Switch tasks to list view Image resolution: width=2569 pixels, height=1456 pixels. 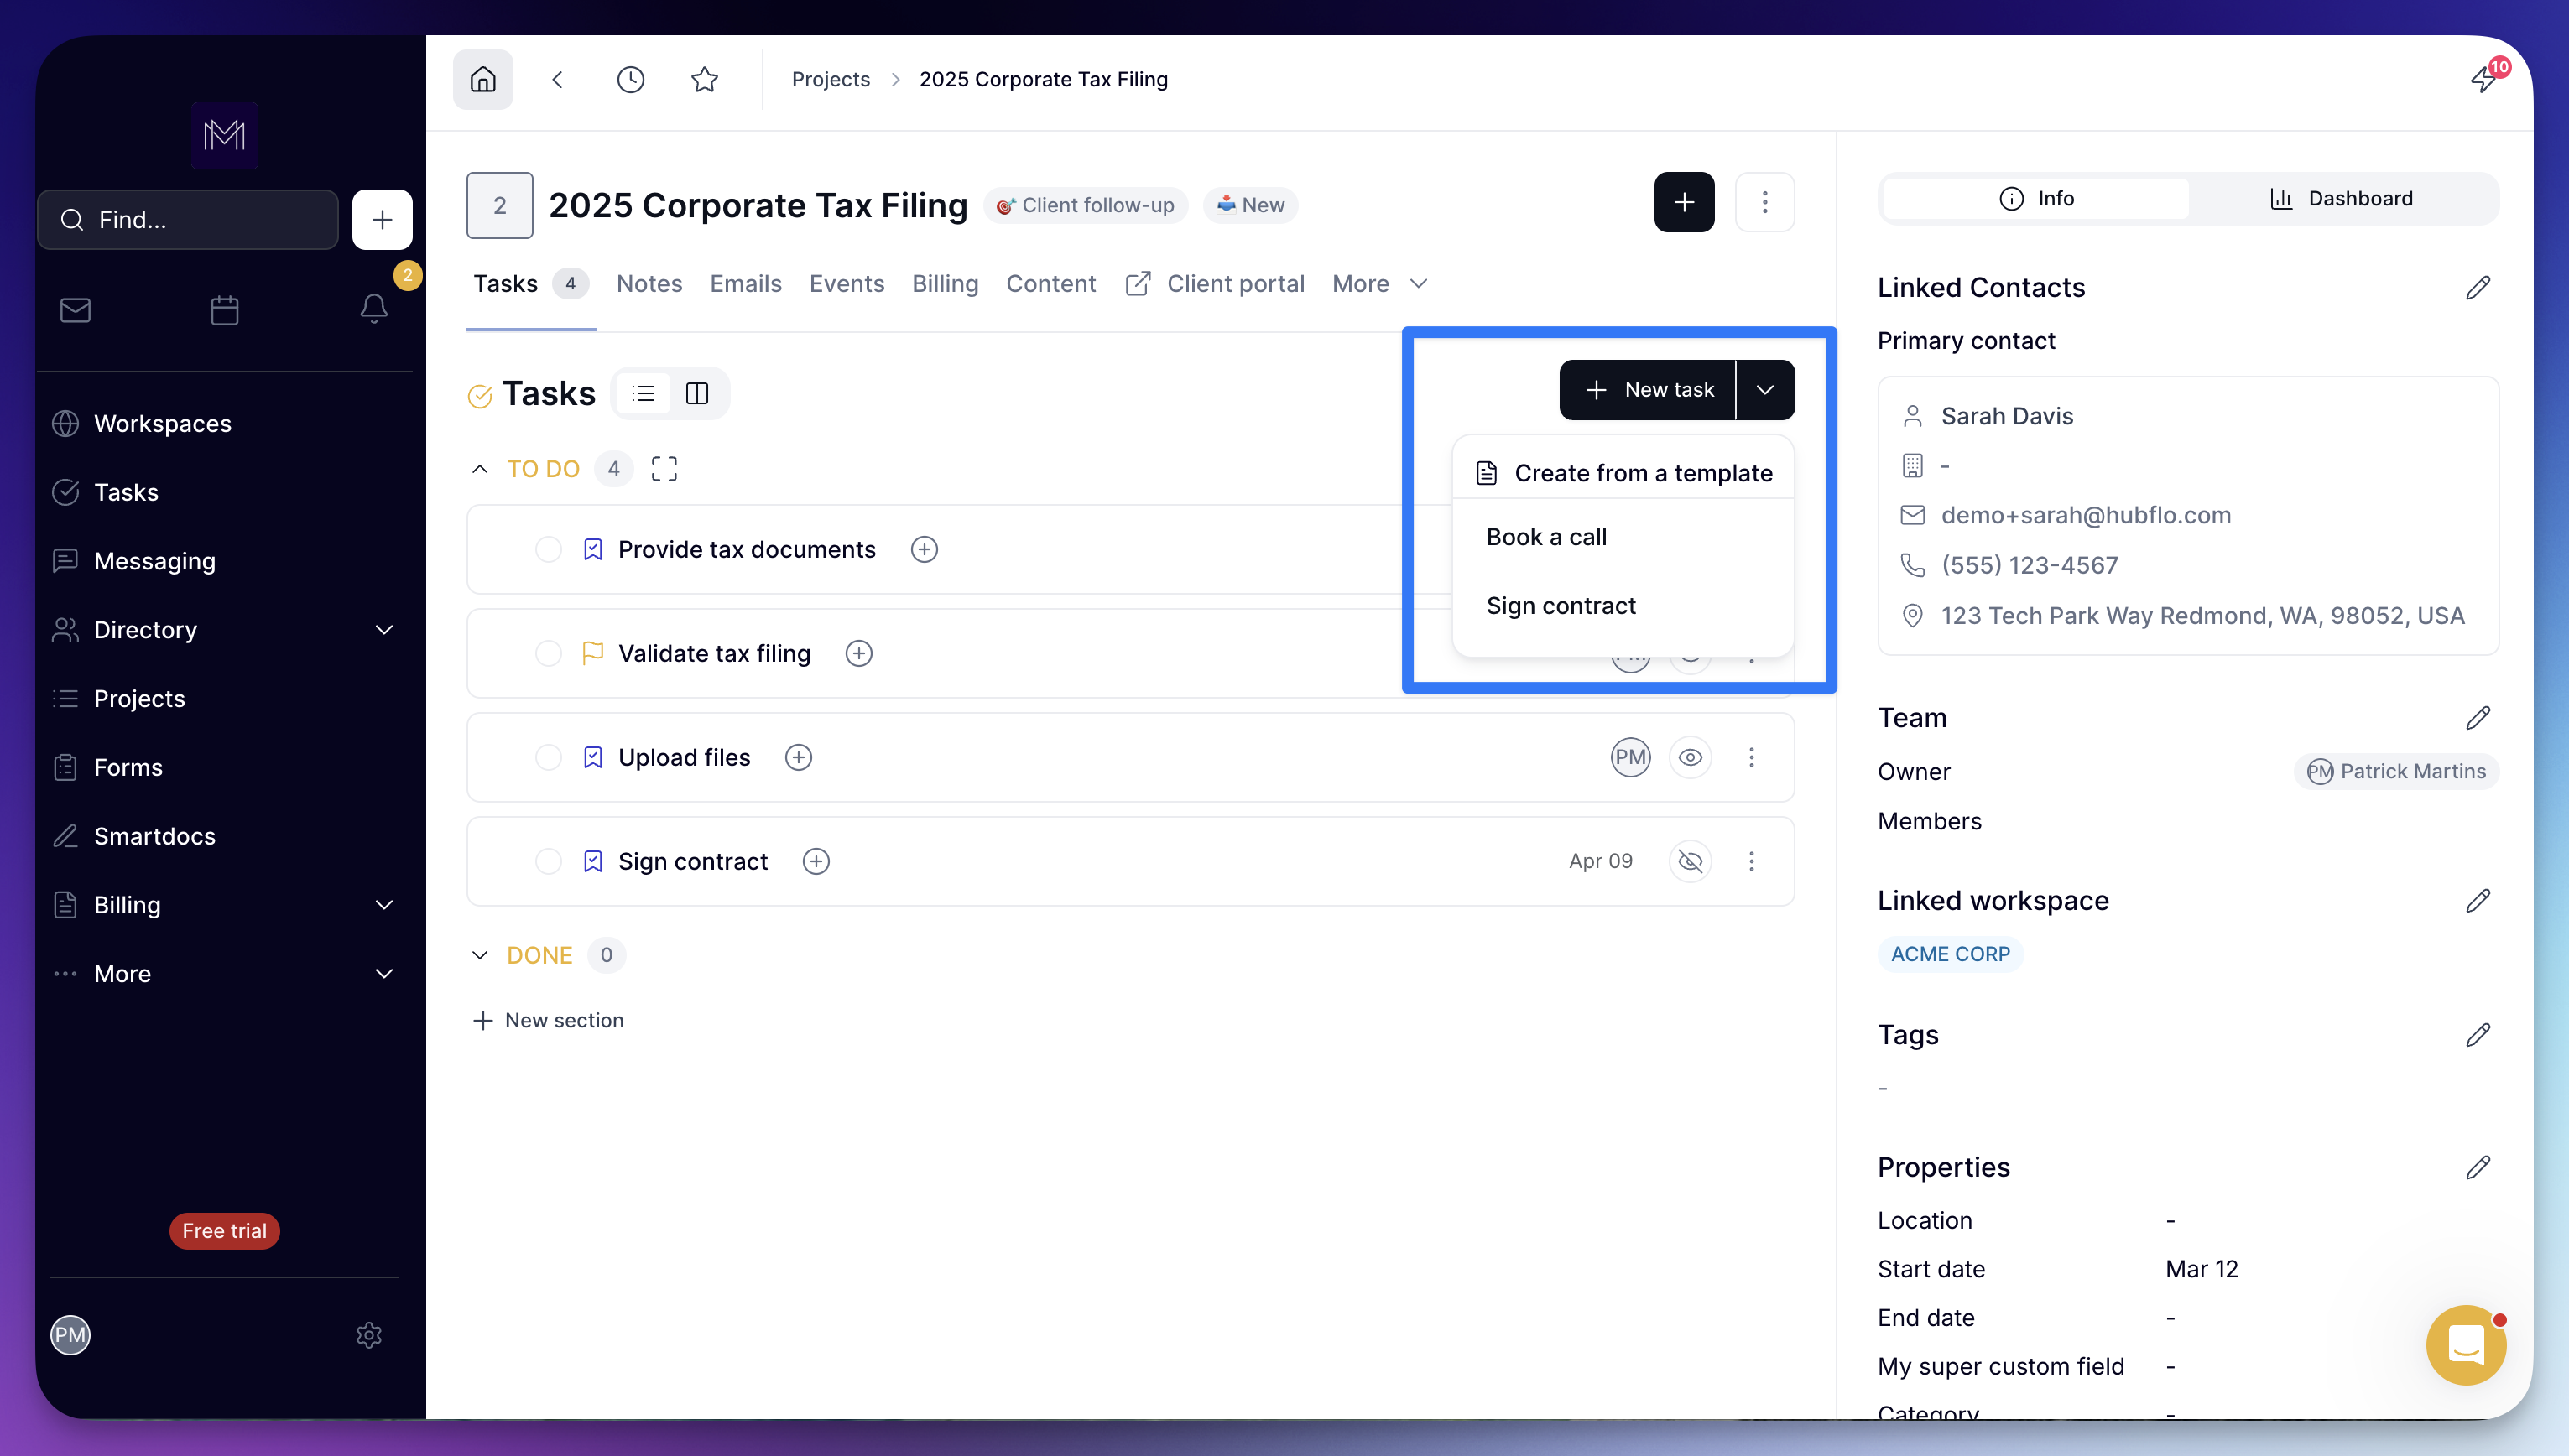click(x=643, y=393)
